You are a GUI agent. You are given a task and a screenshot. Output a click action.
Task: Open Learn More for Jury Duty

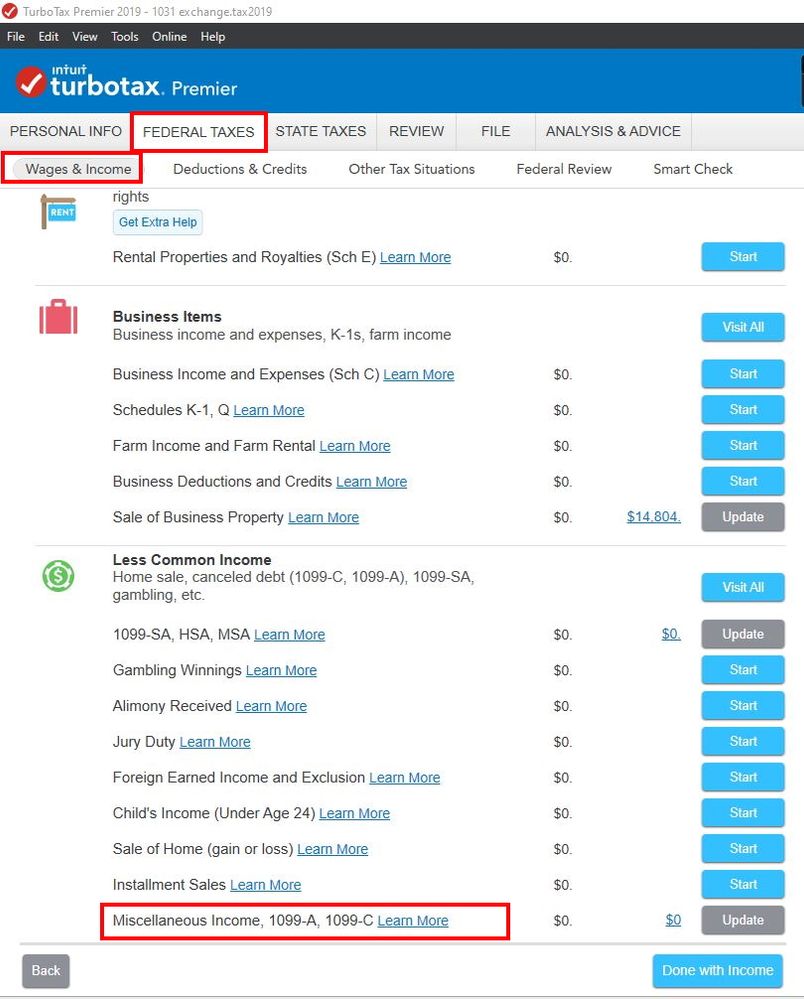(x=215, y=742)
